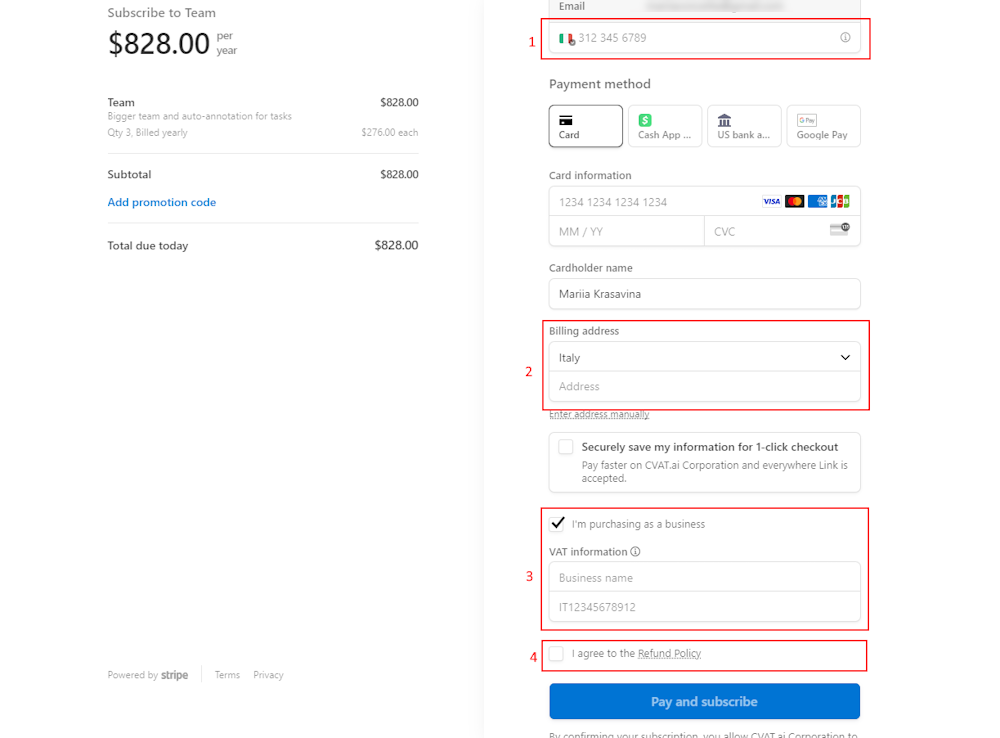The image size is (1000, 738).
Task: Open the Italy country dropdown
Action: click(704, 357)
